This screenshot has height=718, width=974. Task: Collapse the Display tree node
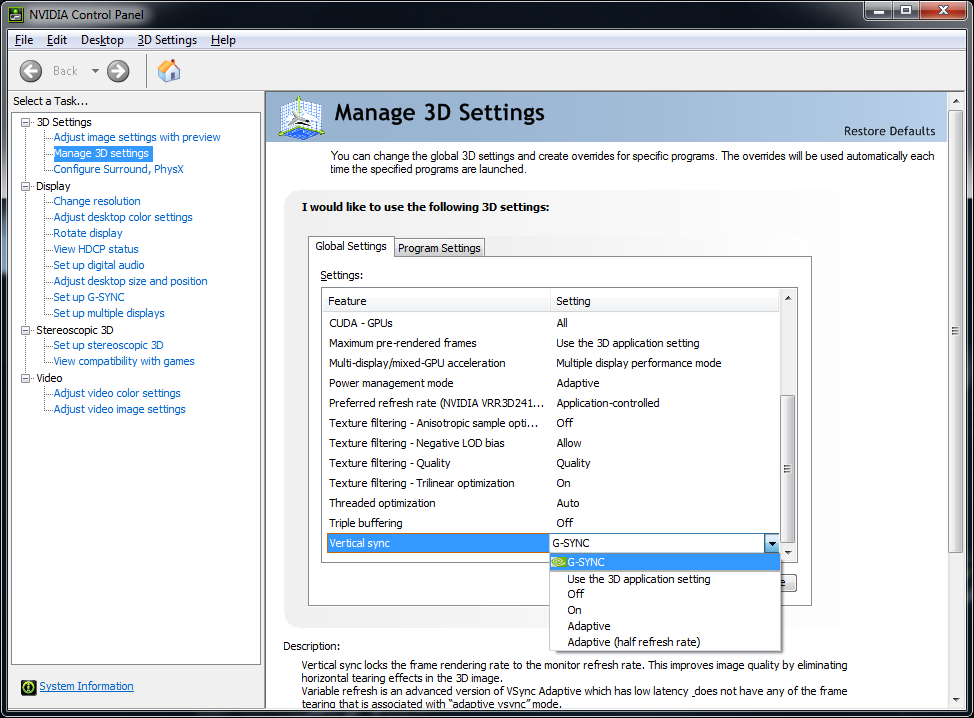(26, 186)
